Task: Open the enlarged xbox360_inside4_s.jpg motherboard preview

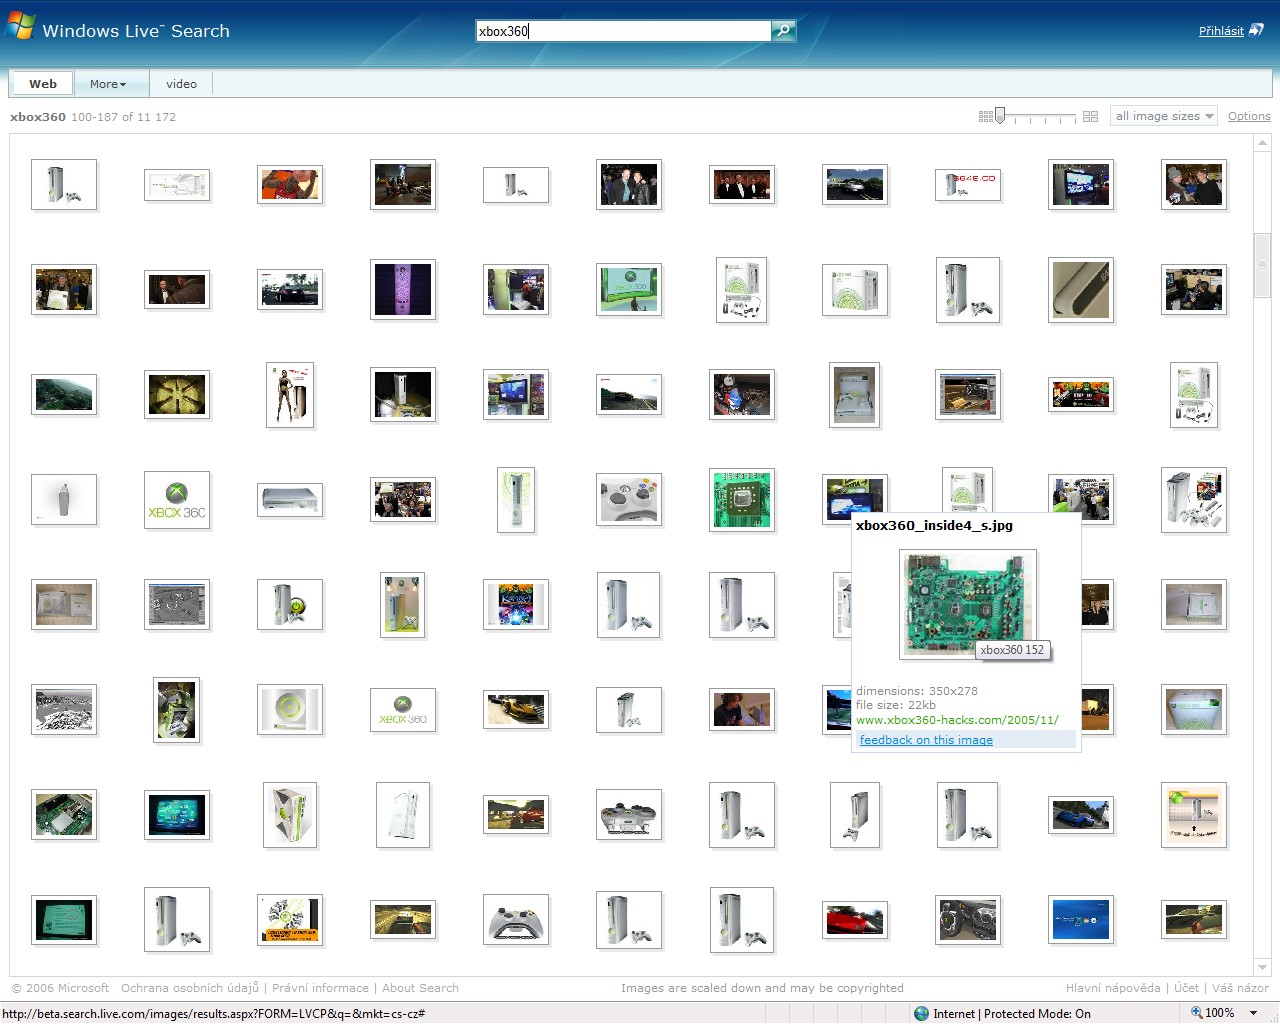Action: [x=967, y=604]
